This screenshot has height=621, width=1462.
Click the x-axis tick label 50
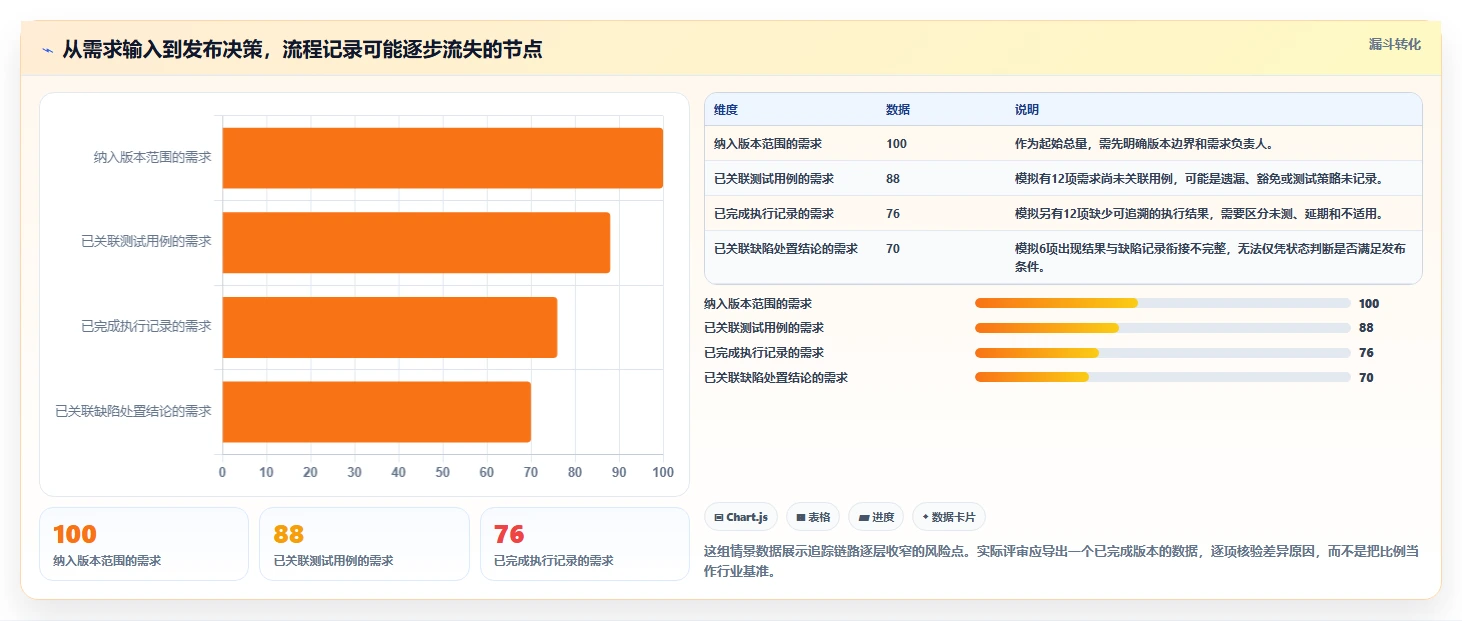442,472
